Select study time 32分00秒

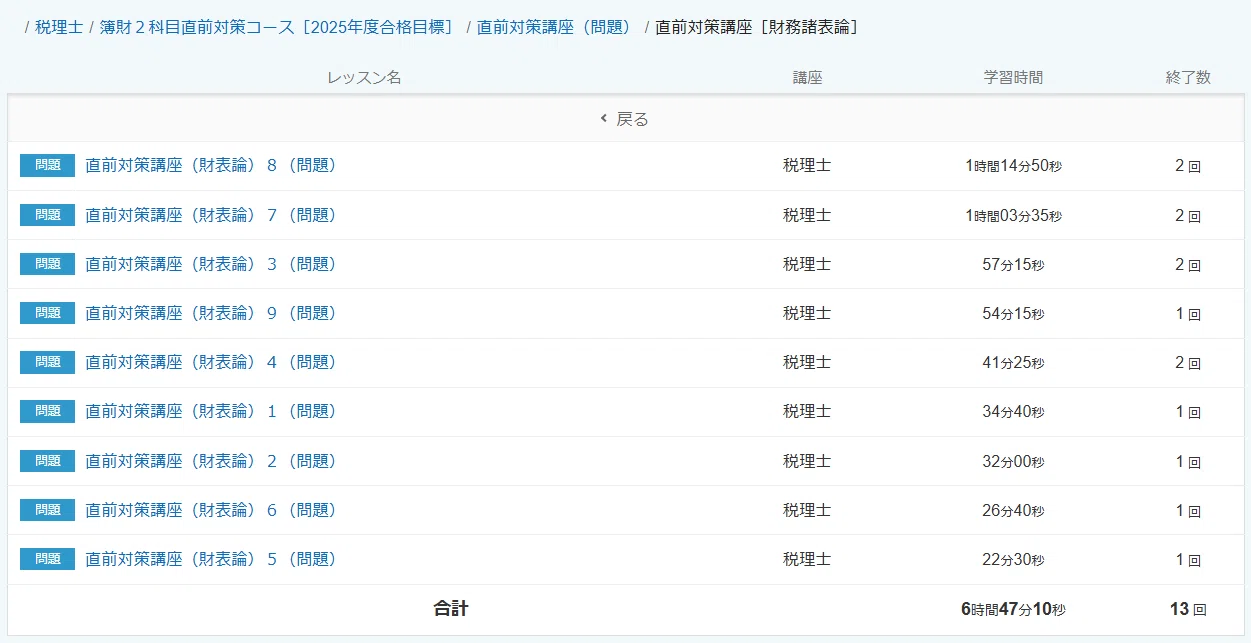pyautogui.click(x=1013, y=460)
